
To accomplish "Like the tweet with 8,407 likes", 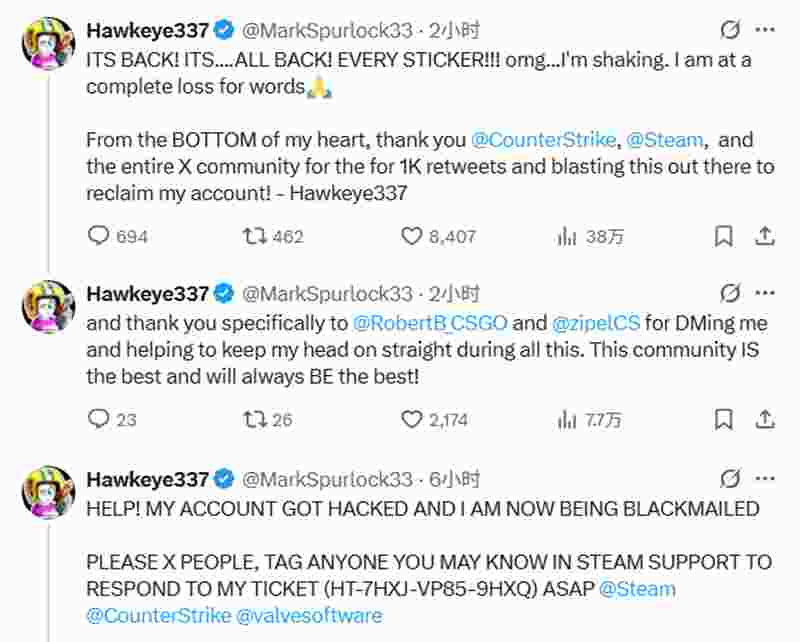I will coord(412,236).
